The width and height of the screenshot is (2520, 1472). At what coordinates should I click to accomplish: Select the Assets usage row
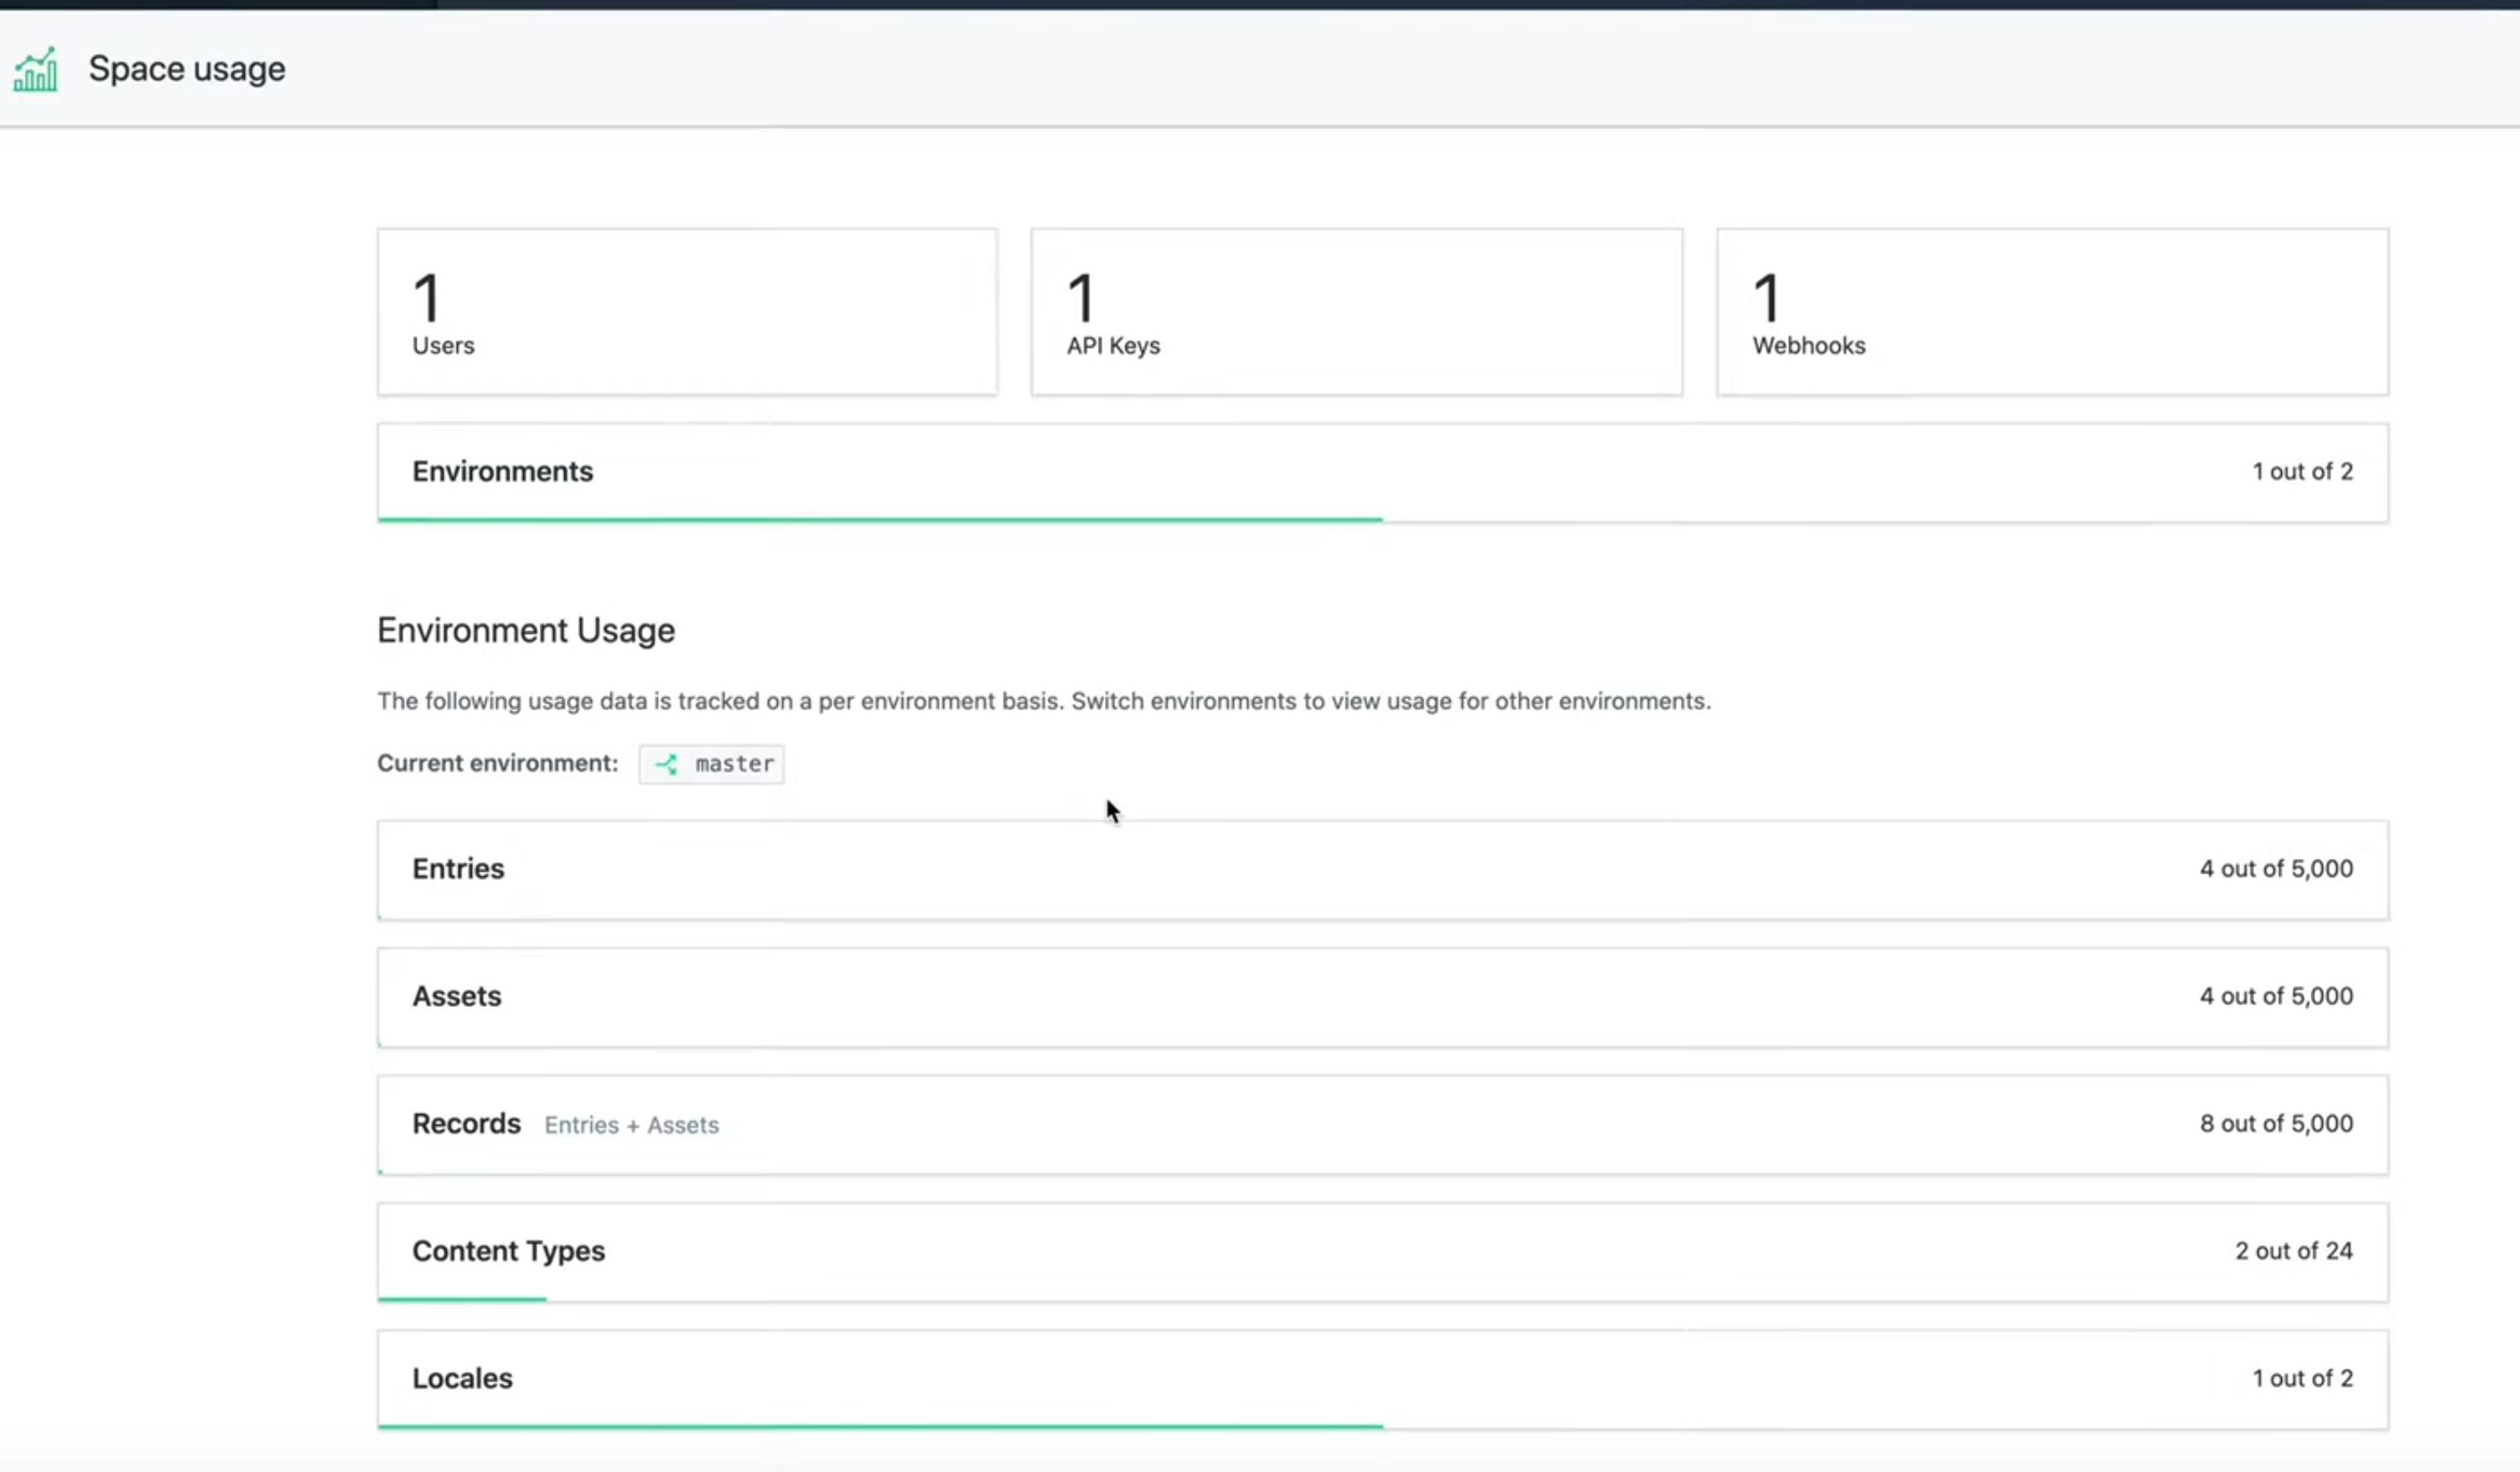1382,995
